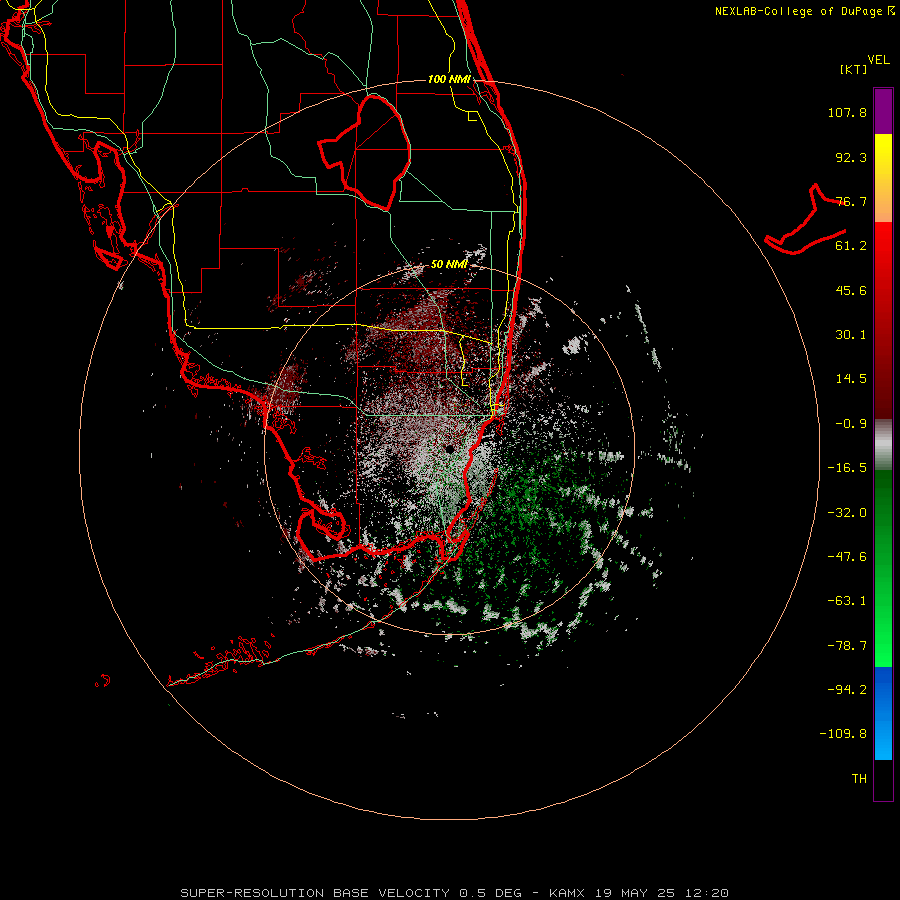900x900 pixels.
Task: Select the 107.8 scale value
Action: (x=847, y=112)
